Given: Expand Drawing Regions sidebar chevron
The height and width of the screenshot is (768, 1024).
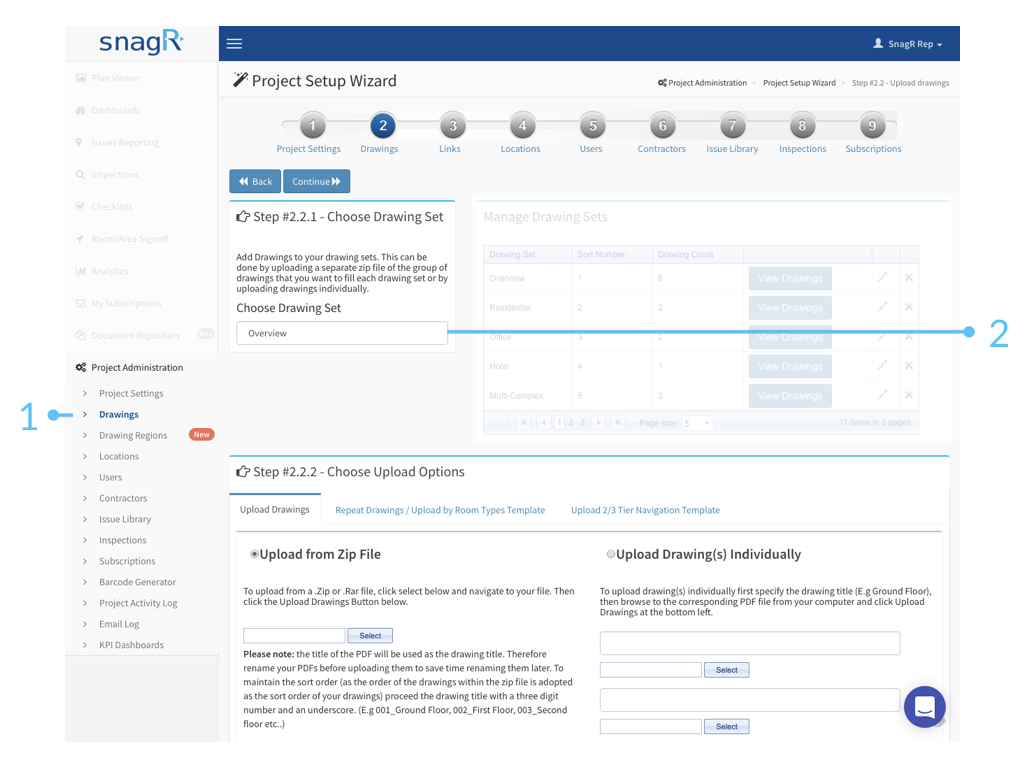Looking at the screenshot, I should tap(85, 435).
